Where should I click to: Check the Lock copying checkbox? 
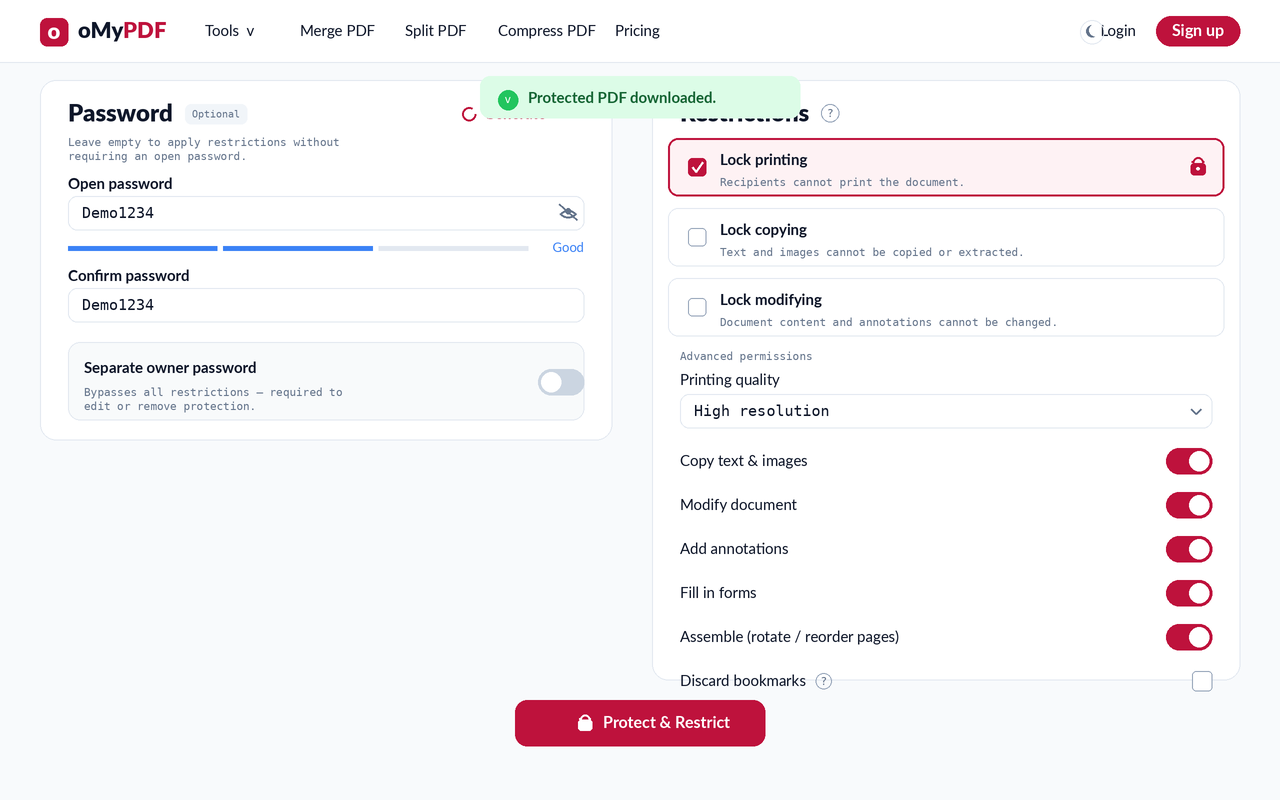(x=697, y=237)
